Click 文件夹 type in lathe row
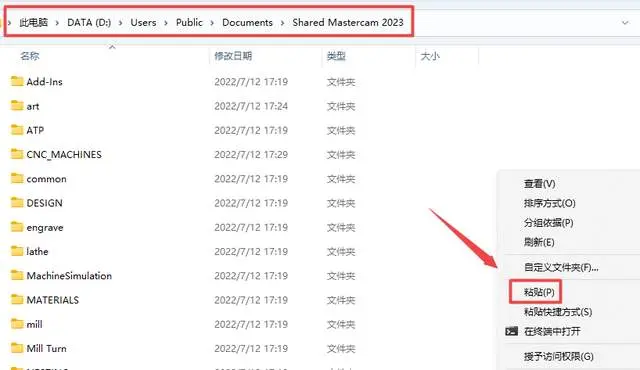 (x=341, y=252)
